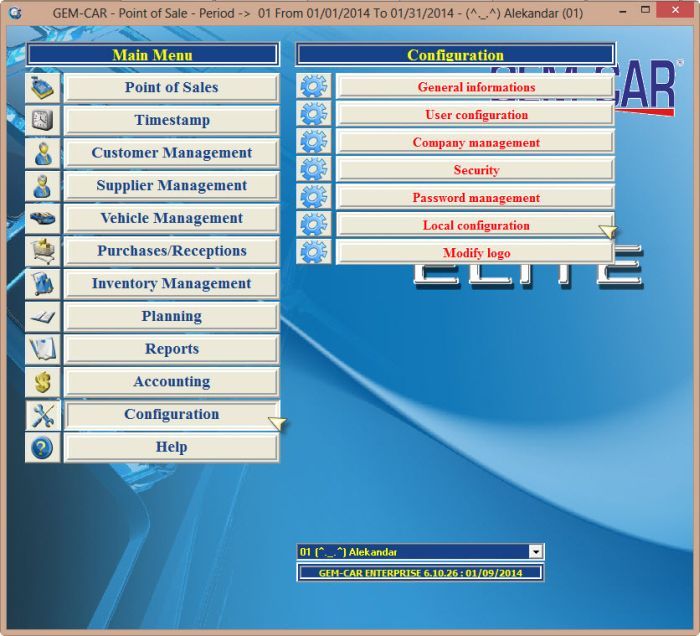Click the gear icon beside Local configuration
The height and width of the screenshot is (636, 700).
pos(313,224)
